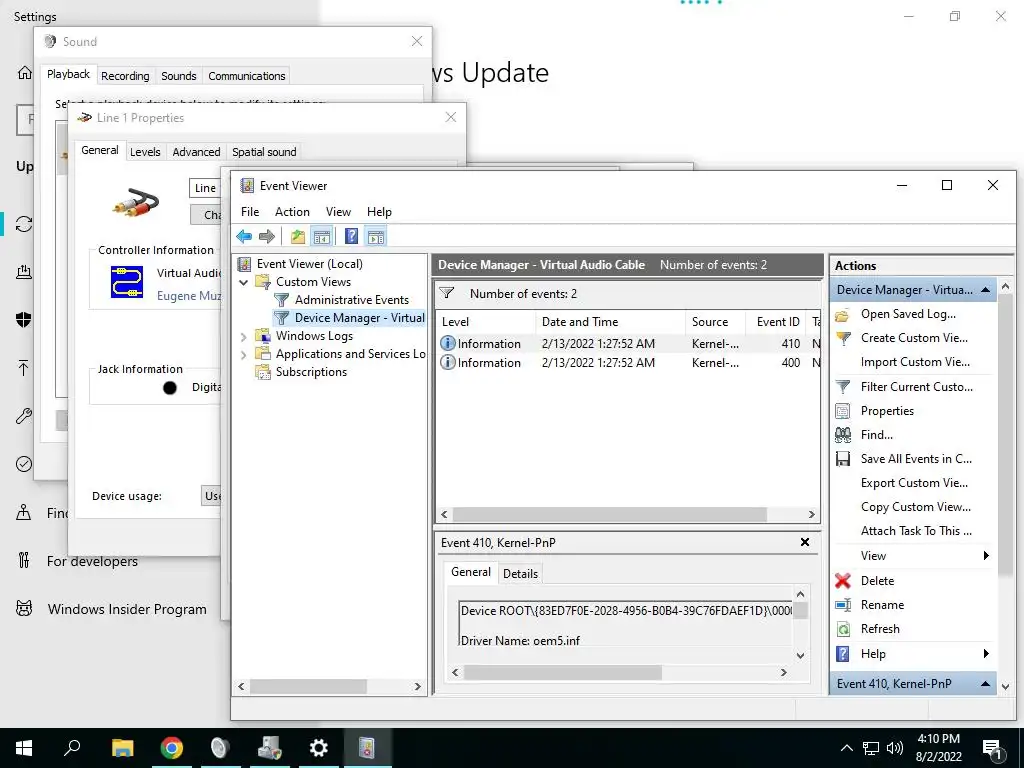
Task: Click Import Custom View action
Action: pos(915,362)
